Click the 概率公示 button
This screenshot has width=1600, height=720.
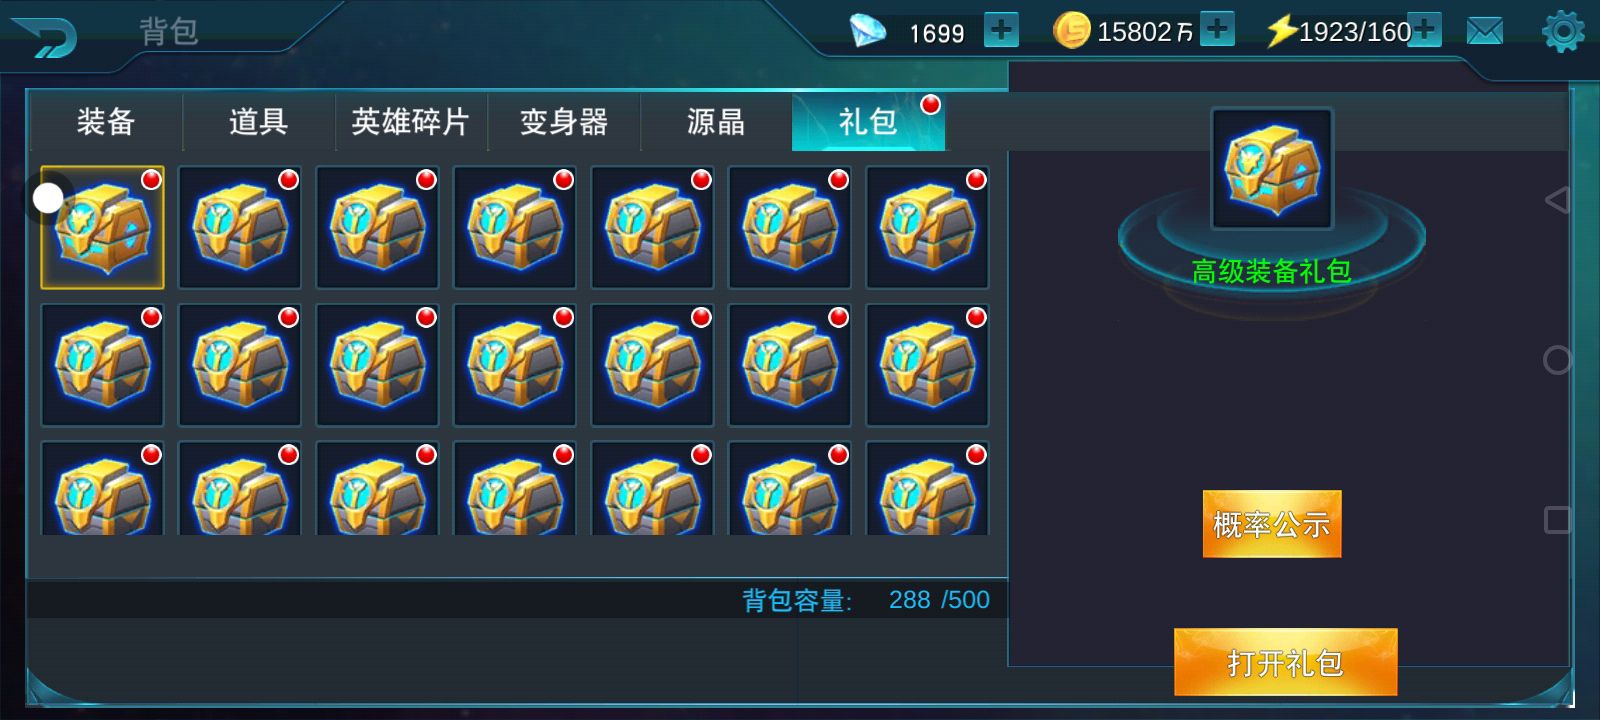[x=1272, y=524]
